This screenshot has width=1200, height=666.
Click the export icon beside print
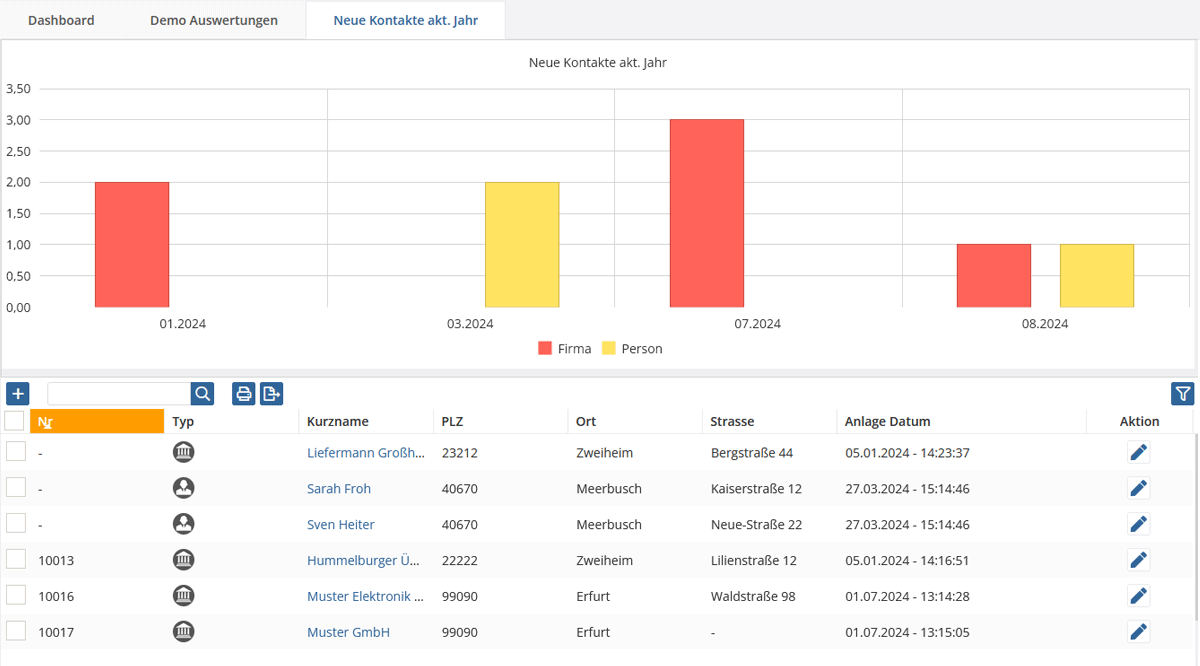271,393
